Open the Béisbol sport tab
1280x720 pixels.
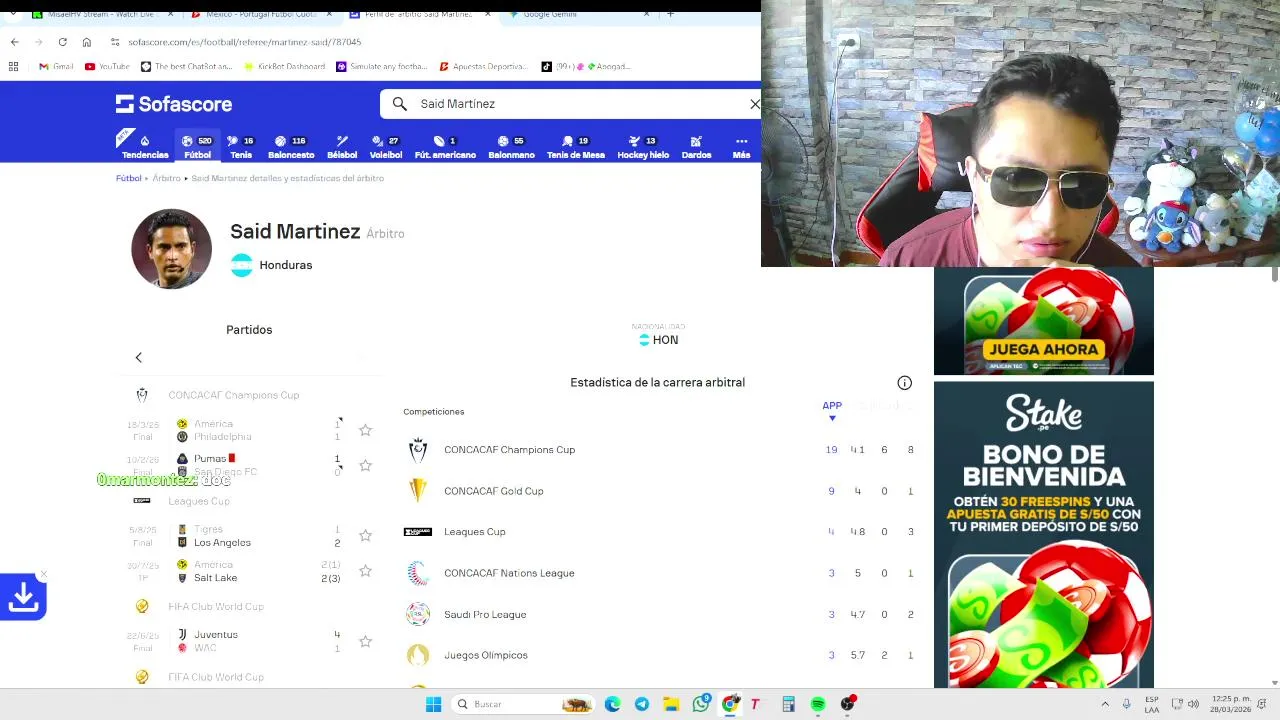(342, 146)
